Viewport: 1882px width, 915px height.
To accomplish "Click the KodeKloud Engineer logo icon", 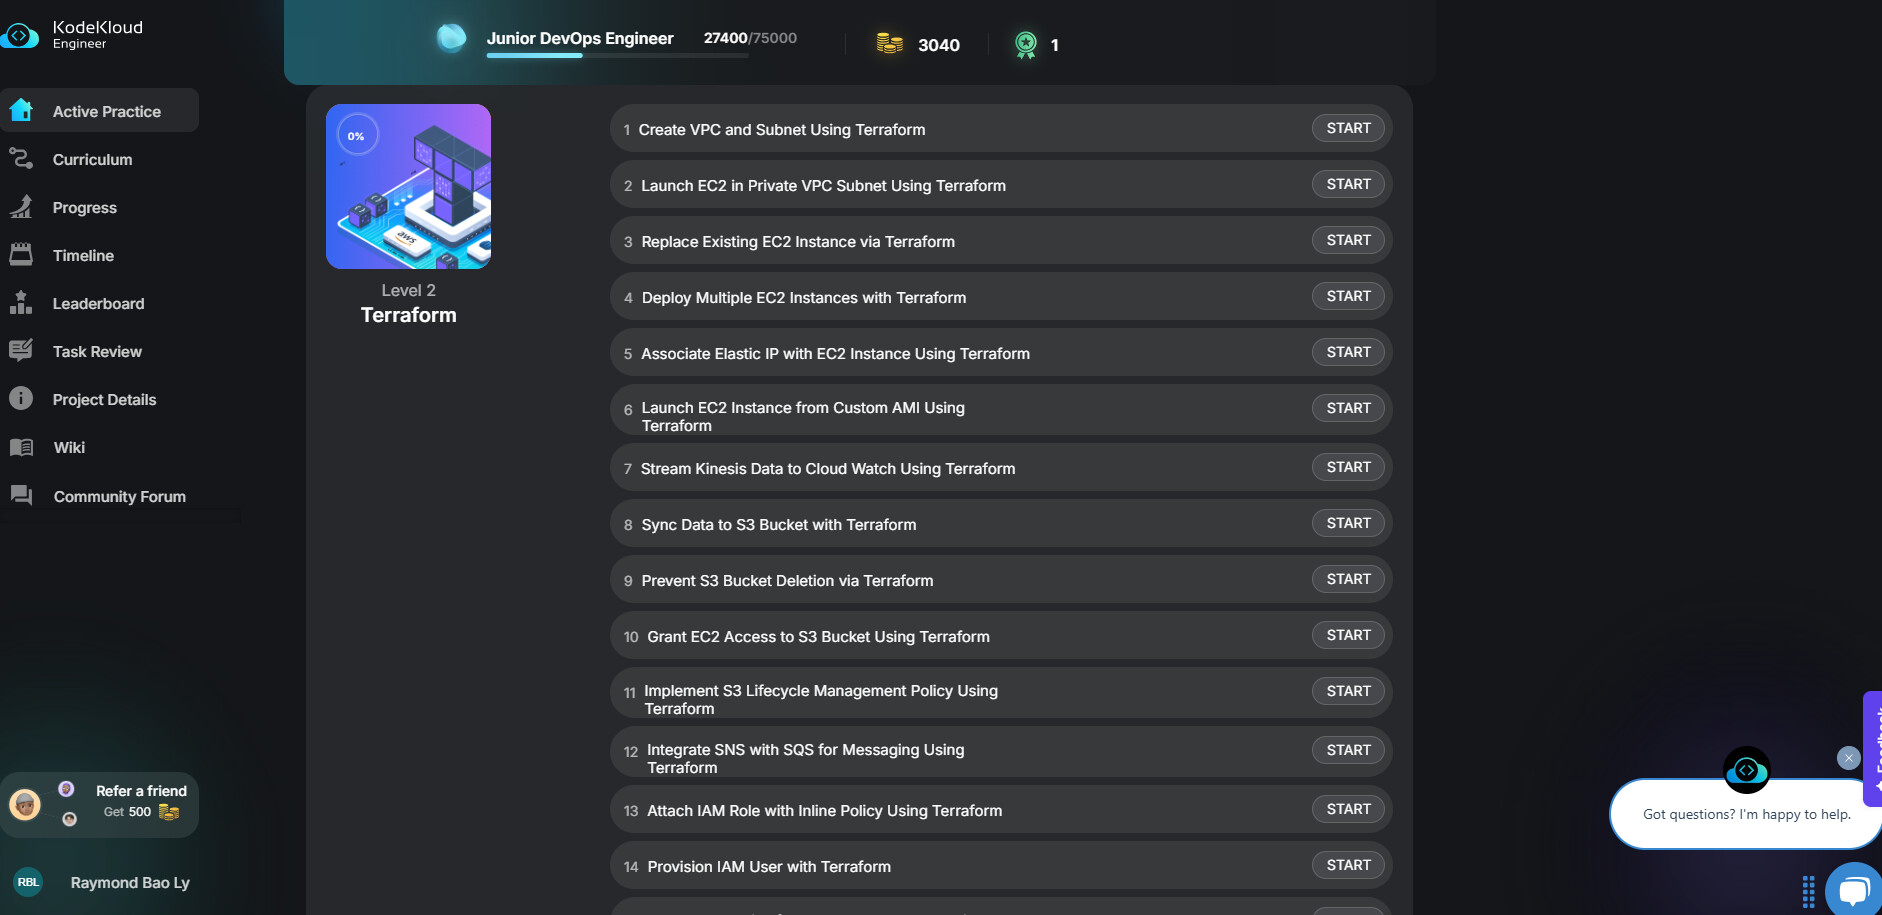I will tap(19, 36).
